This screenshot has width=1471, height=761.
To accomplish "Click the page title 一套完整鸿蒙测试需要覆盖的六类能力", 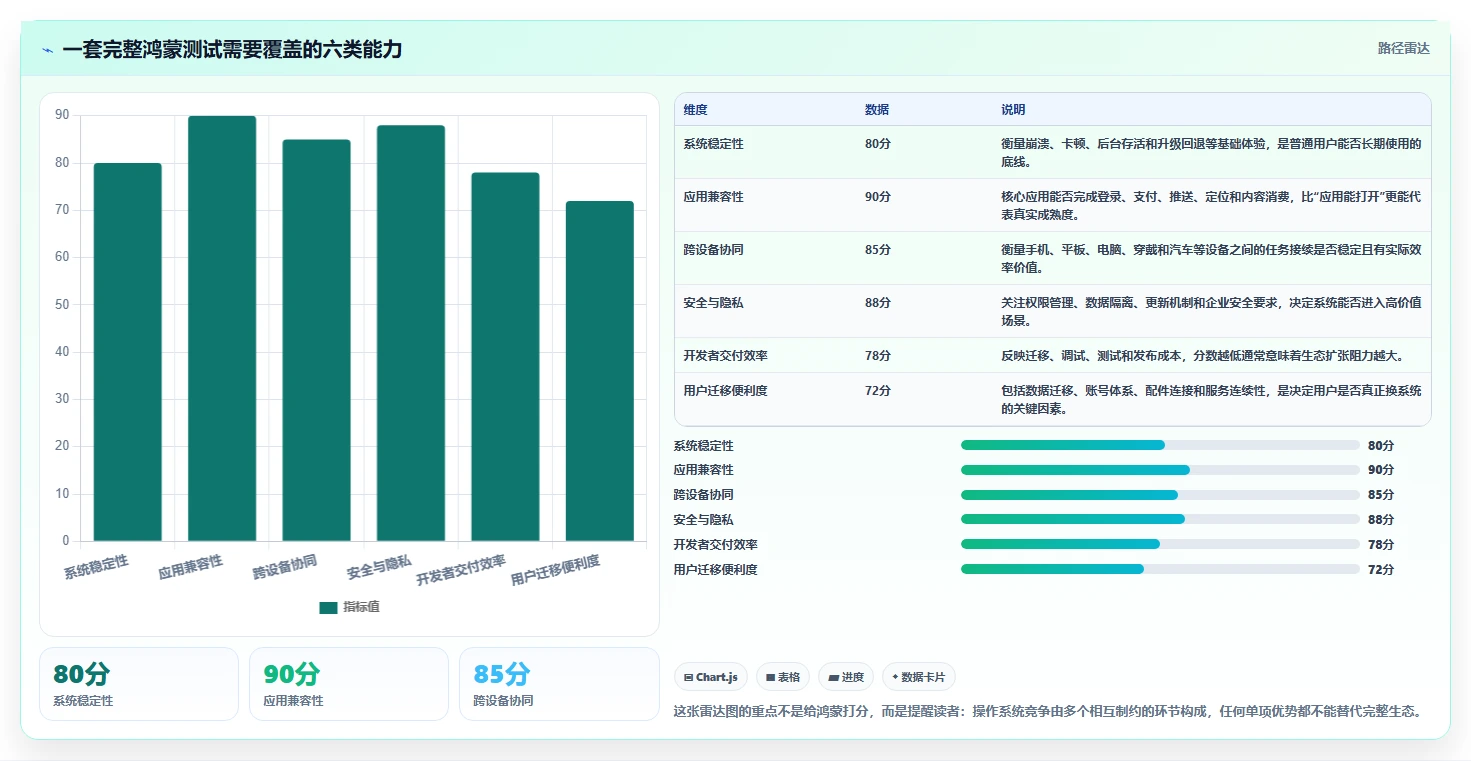I will point(232,49).
